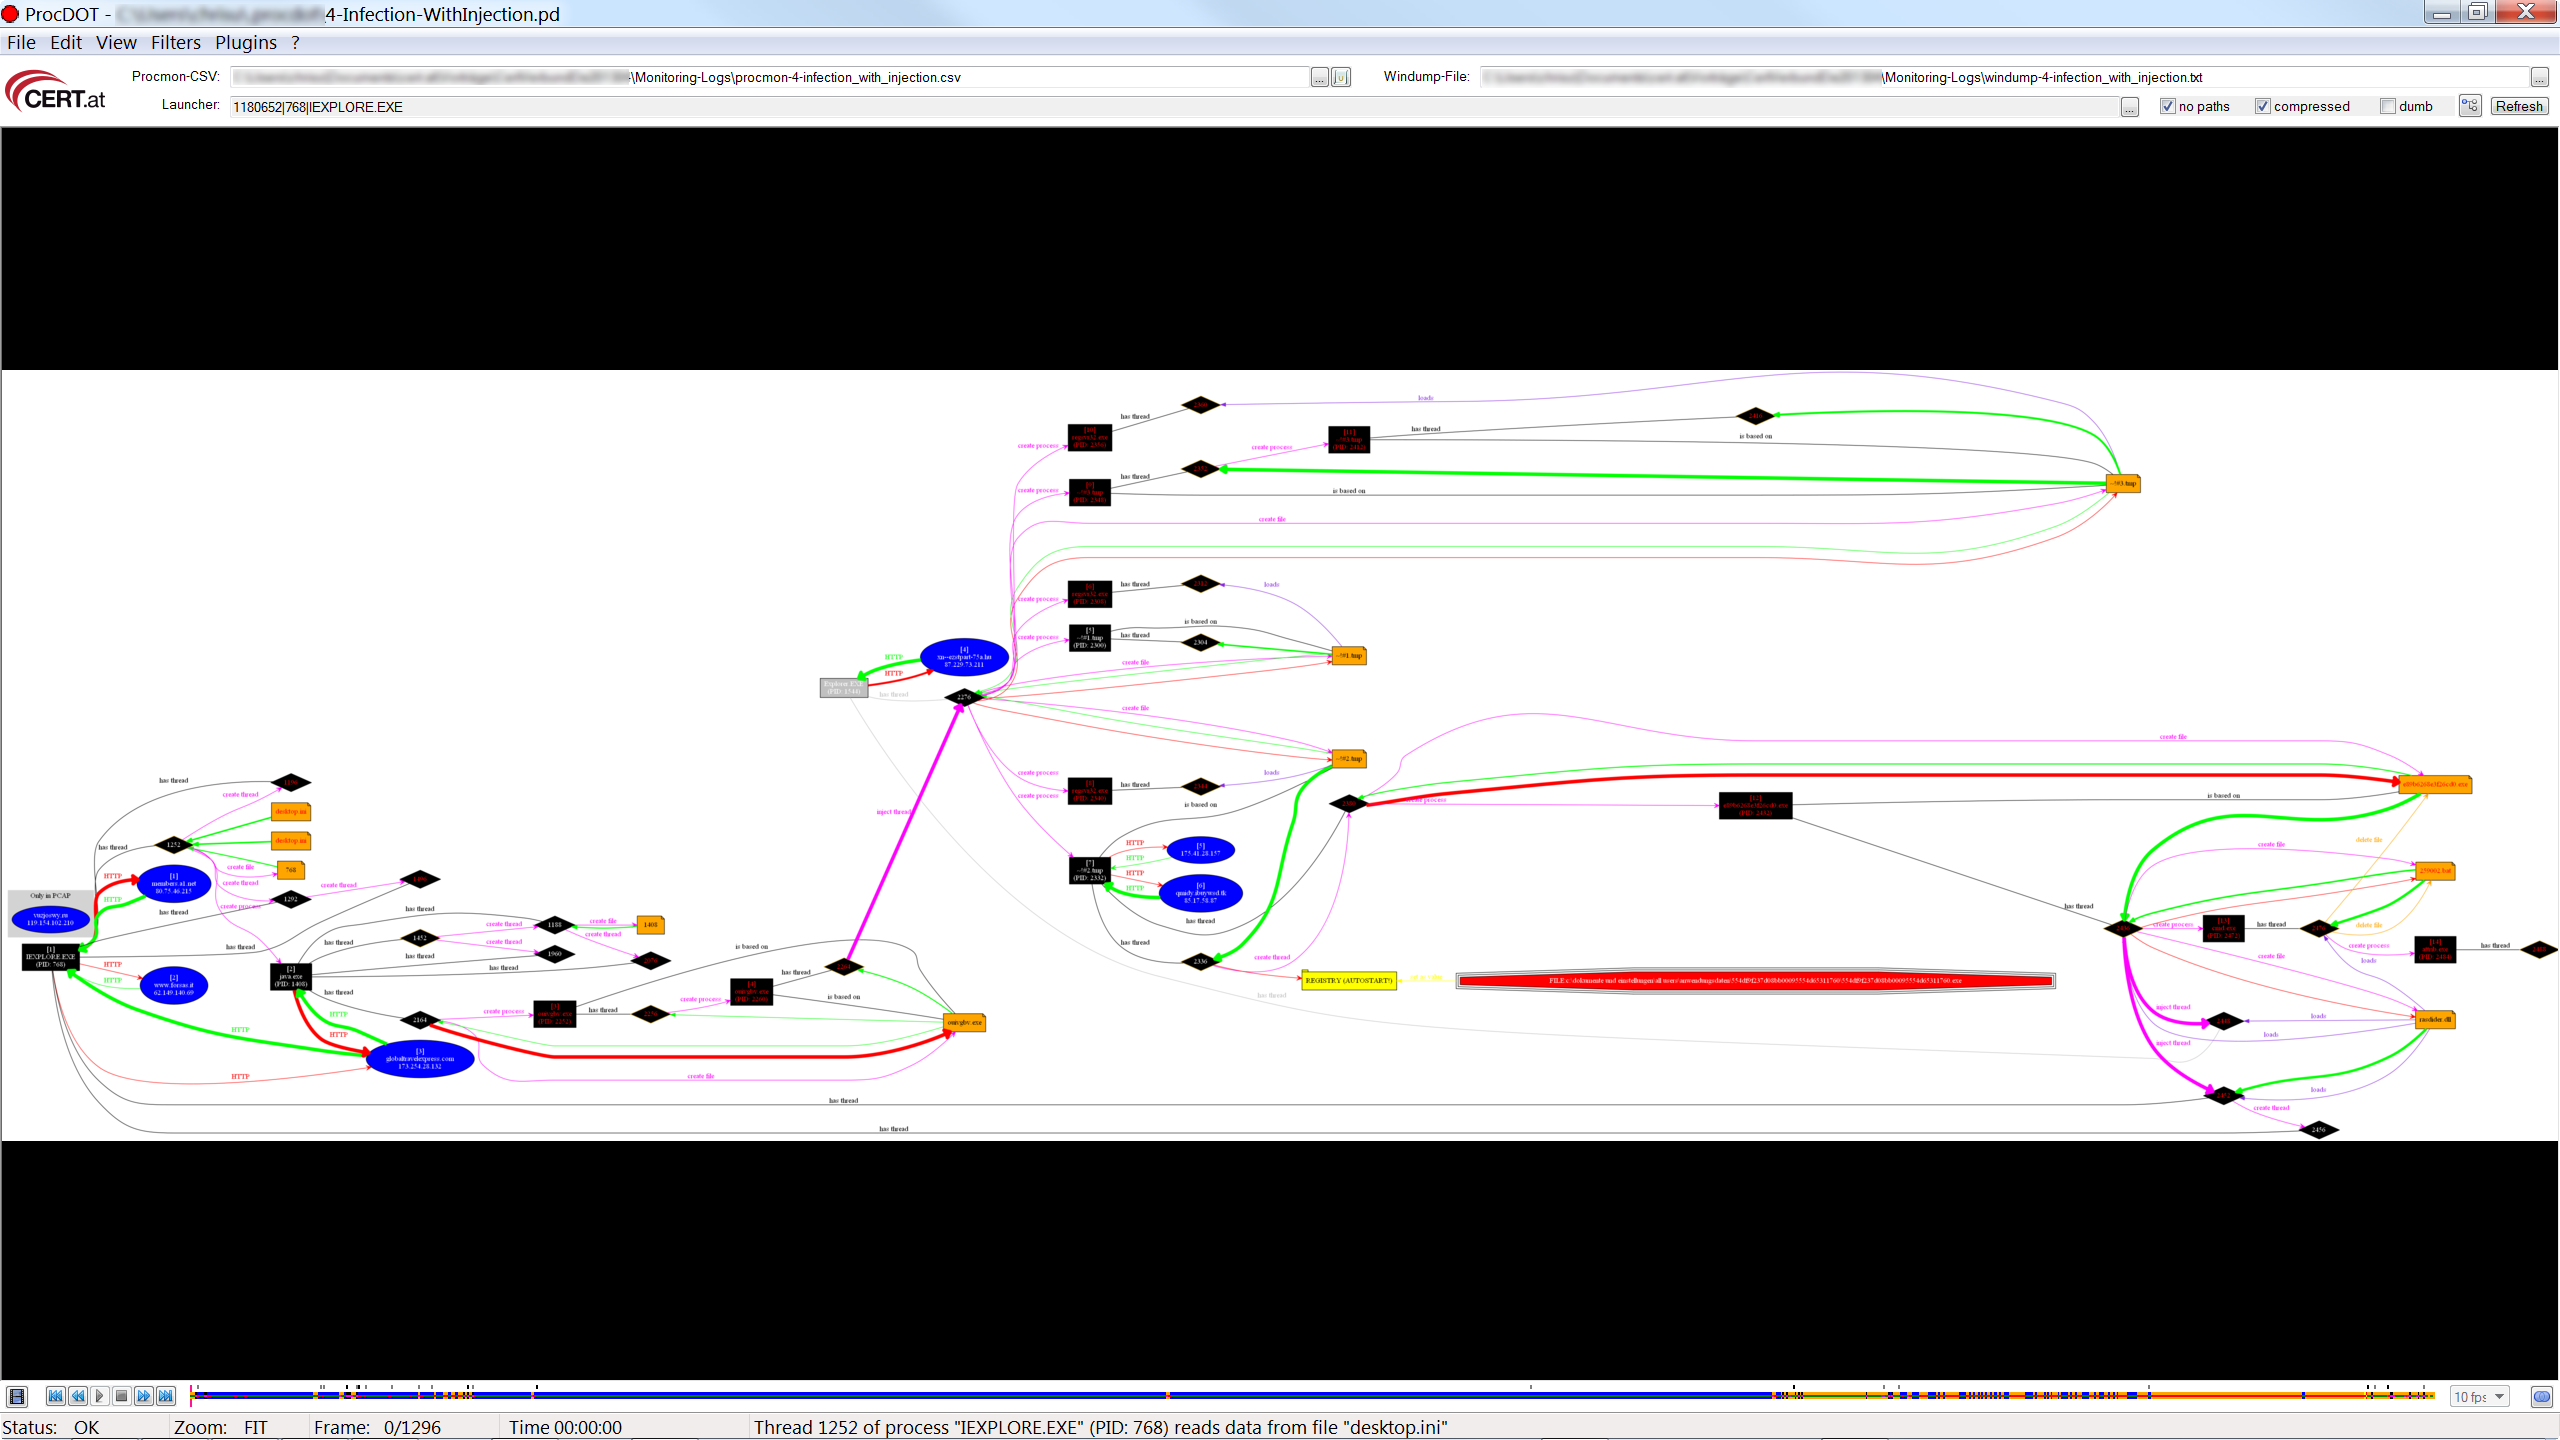Viewport: 2560px width, 1440px height.
Task: Select the orange 768 file node
Action: (291, 870)
